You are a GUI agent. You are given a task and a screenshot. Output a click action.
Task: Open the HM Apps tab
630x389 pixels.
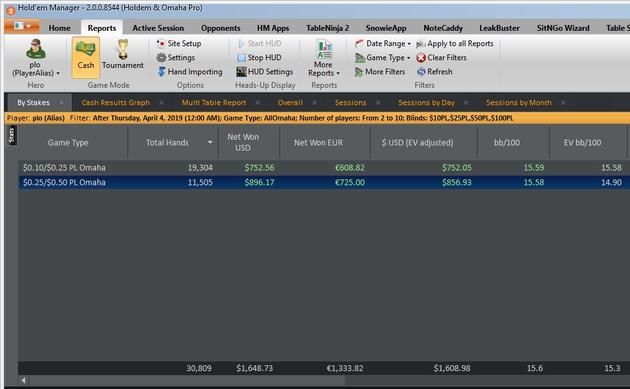click(x=273, y=28)
